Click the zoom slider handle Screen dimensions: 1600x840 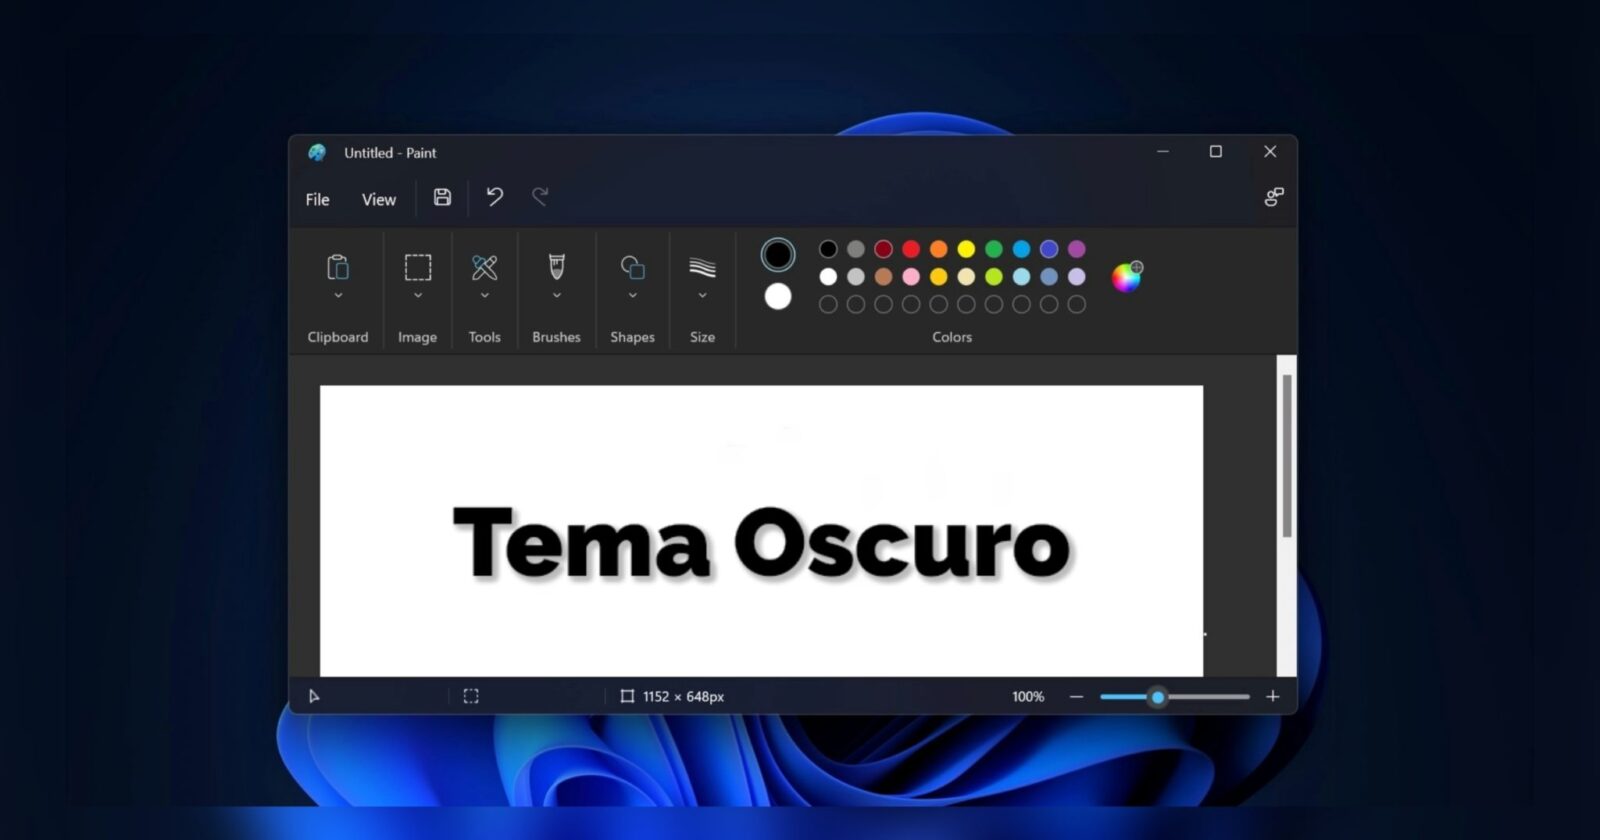[x=1158, y=697]
